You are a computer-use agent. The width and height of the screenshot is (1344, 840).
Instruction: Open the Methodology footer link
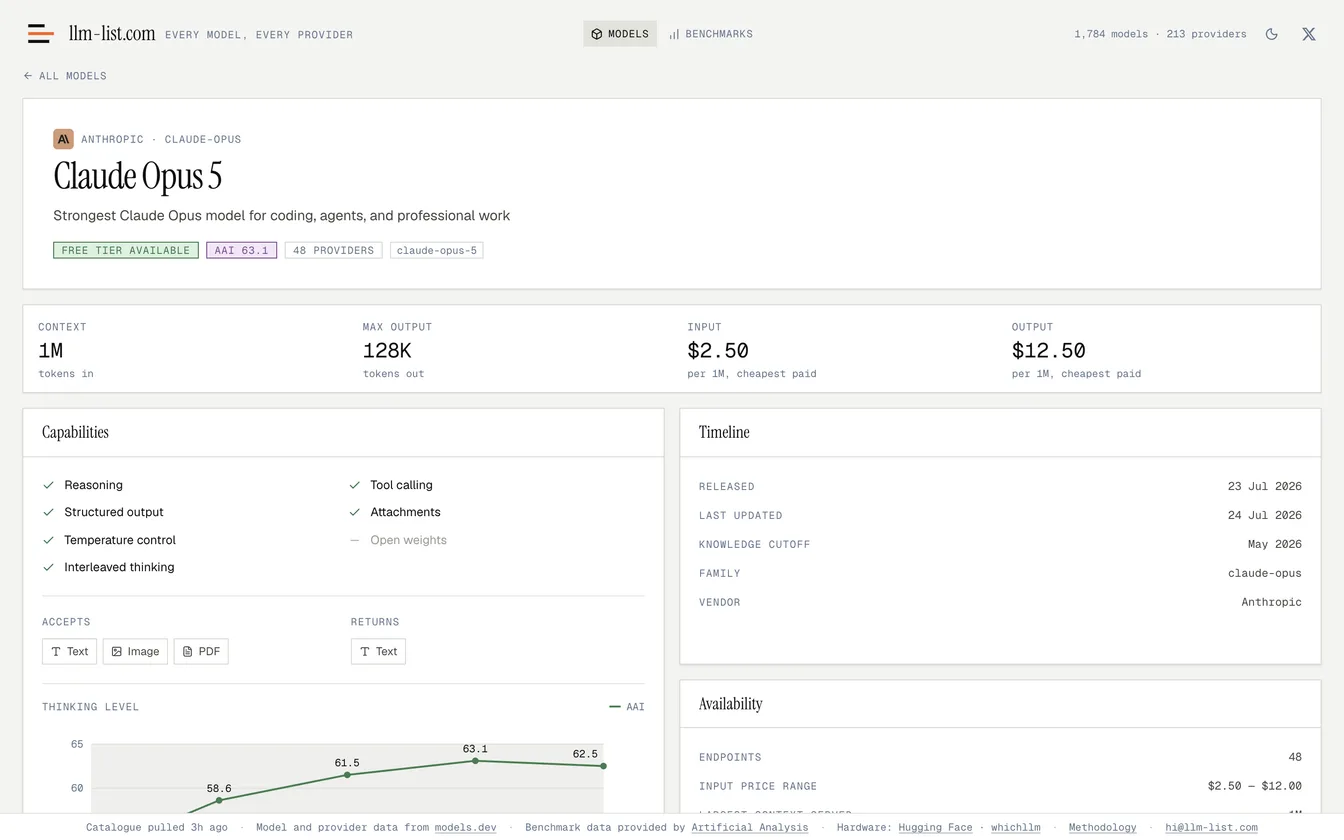click(x=1102, y=828)
